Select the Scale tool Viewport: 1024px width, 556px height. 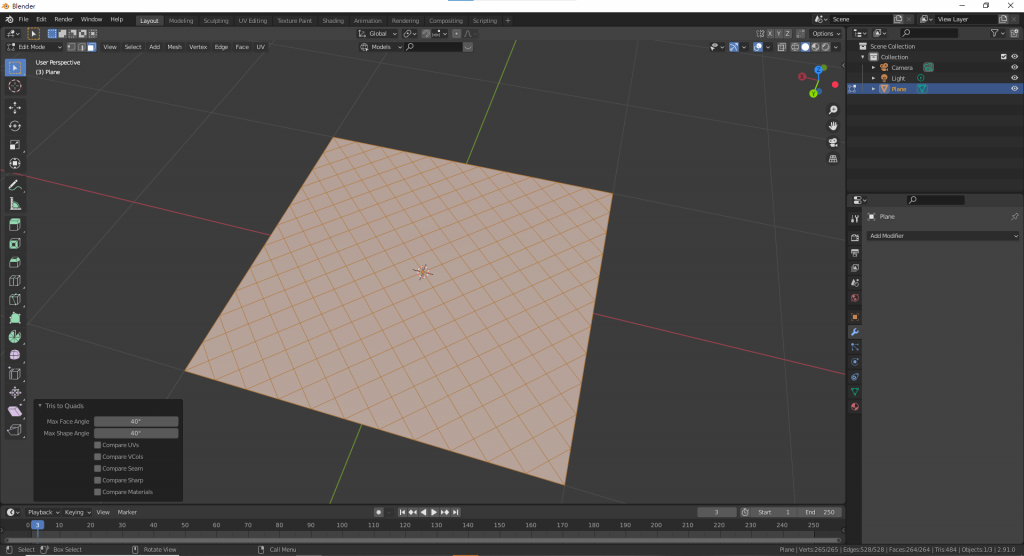15,145
